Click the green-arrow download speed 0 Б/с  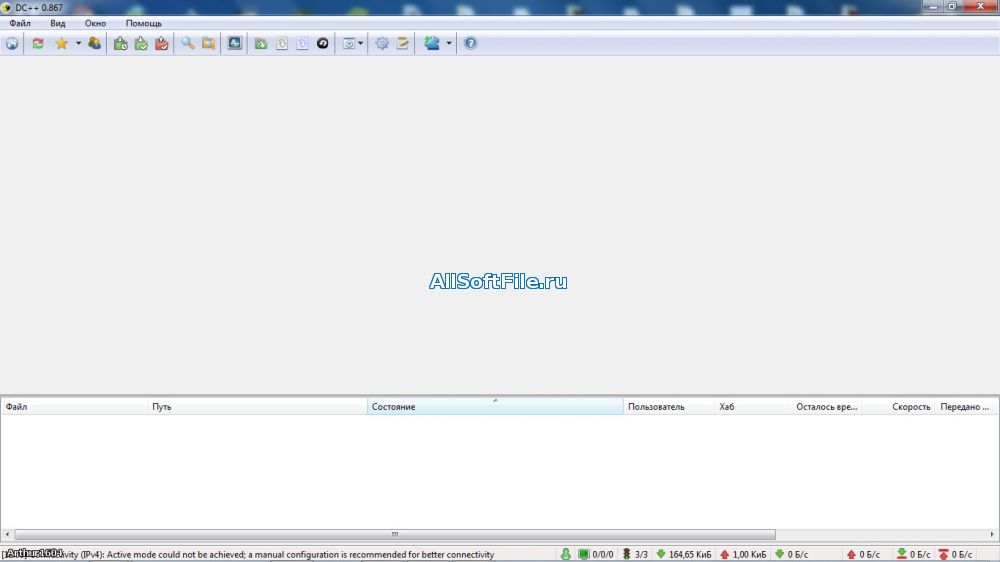click(791, 554)
